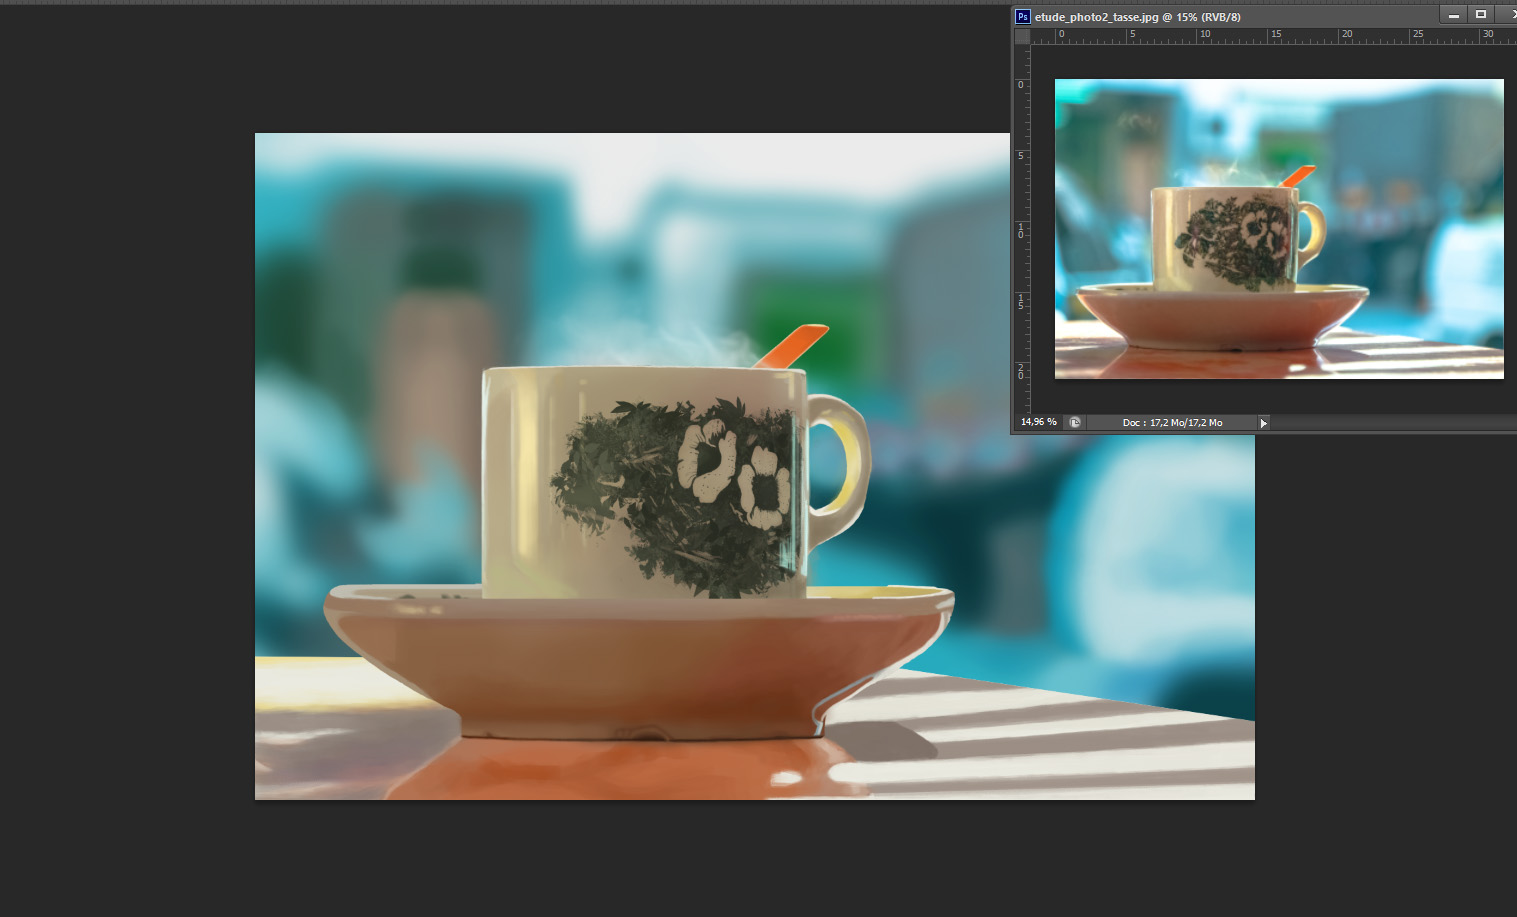Click the 10 mark on the horizontal ruler
This screenshot has width=1517, height=917.
pyautogui.click(x=1204, y=34)
